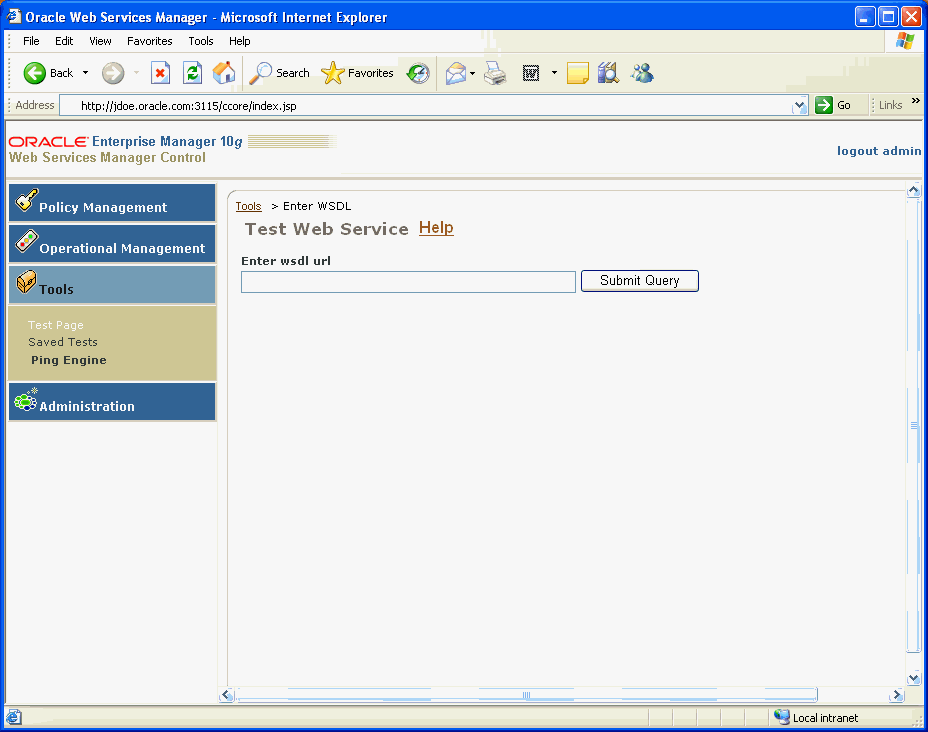Image resolution: width=928 pixels, height=732 pixels.
Task: Go to the Home page icon
Action: pos(224,73)
